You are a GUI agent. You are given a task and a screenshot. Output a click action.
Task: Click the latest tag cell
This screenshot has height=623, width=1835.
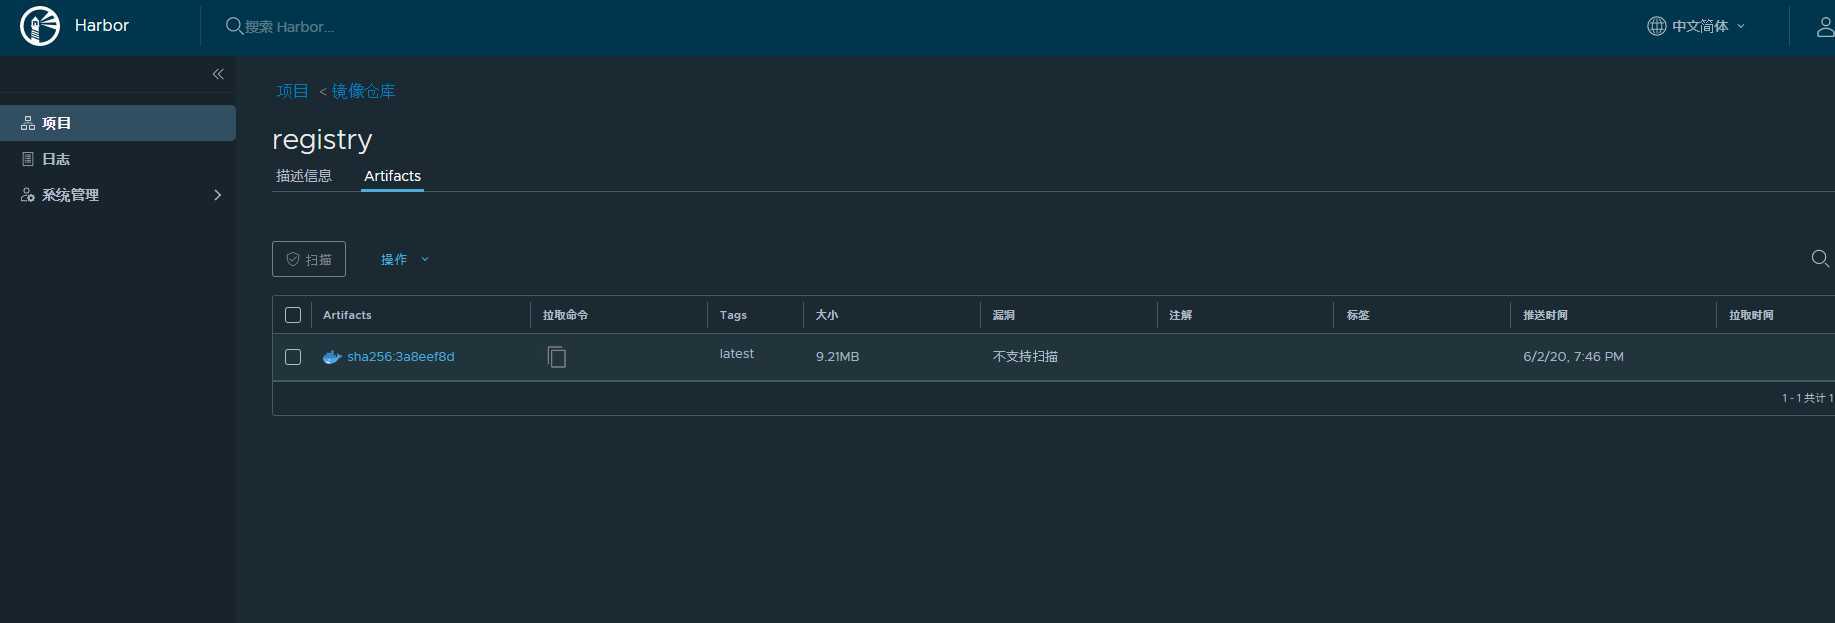737,354
